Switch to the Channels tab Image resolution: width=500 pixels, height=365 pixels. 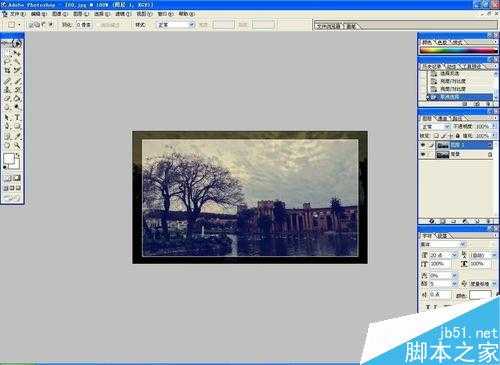442,118
